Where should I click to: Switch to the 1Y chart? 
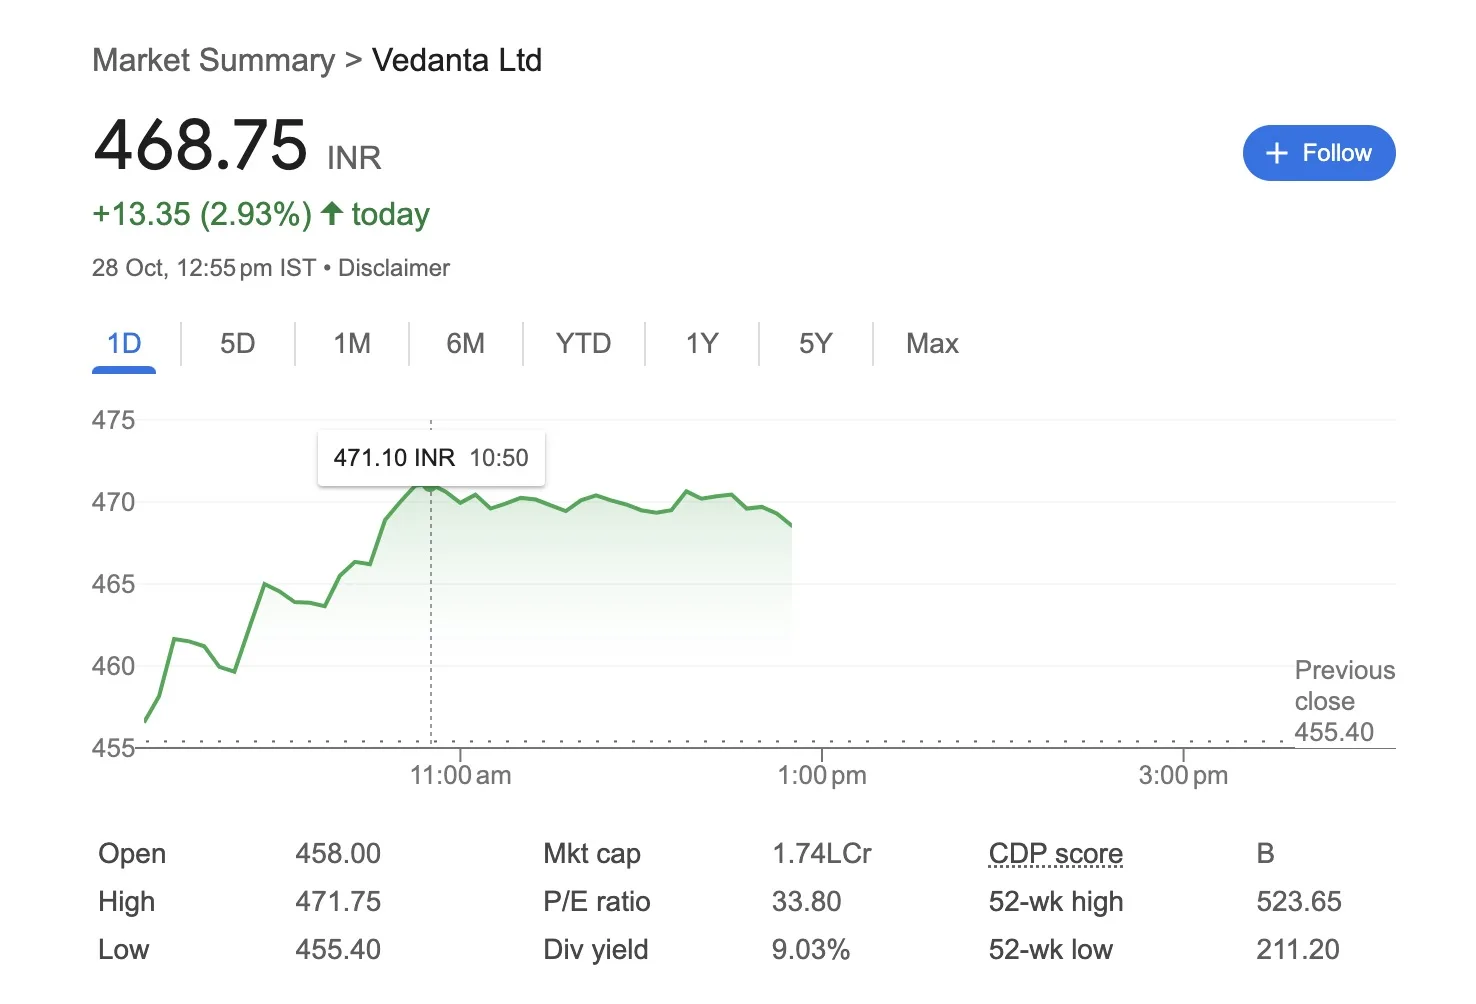pyautogui.click(x=701, y=343)
